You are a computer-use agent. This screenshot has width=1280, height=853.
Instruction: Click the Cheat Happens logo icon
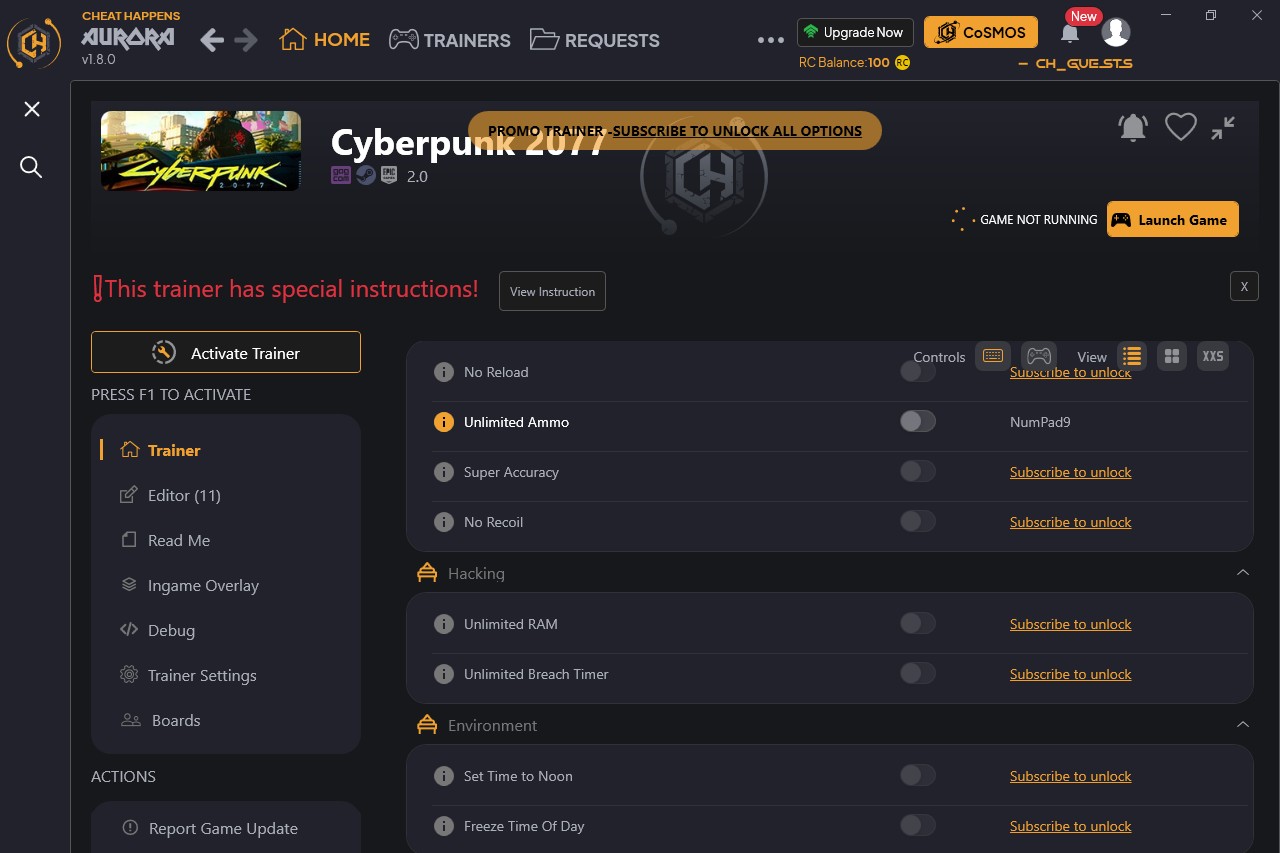(34, 42)
